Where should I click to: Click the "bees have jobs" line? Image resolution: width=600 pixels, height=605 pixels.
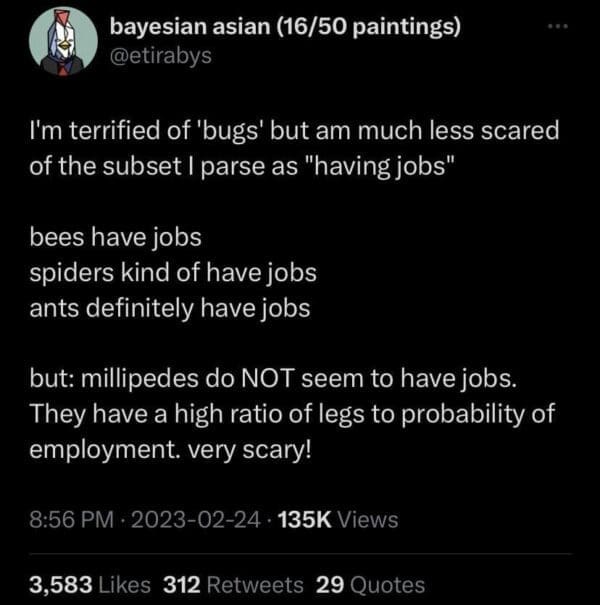coord(116,238)
